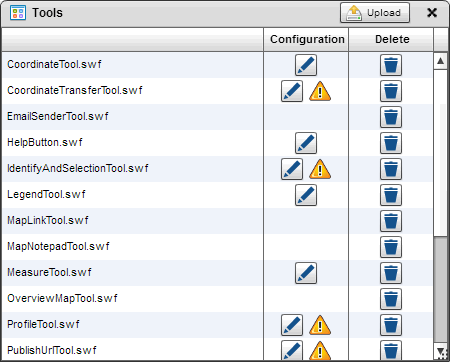Upload a new tool
The width and height of the screenshot is (450, 362).
375,13
